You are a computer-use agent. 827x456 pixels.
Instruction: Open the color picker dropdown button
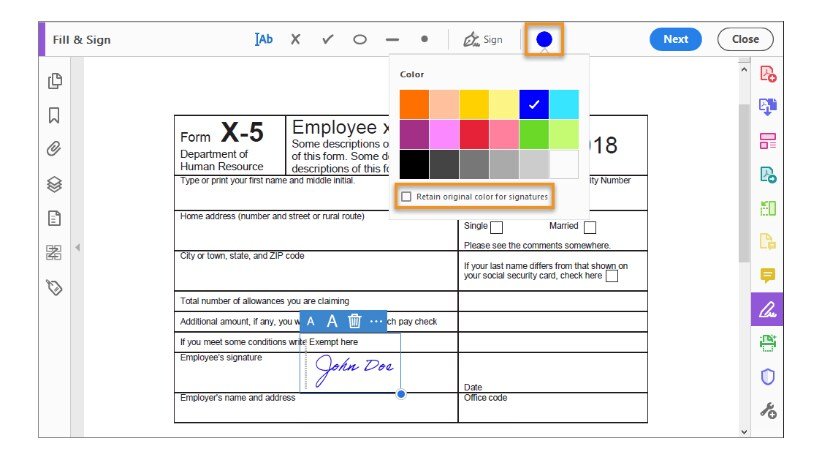pos(544,40)
